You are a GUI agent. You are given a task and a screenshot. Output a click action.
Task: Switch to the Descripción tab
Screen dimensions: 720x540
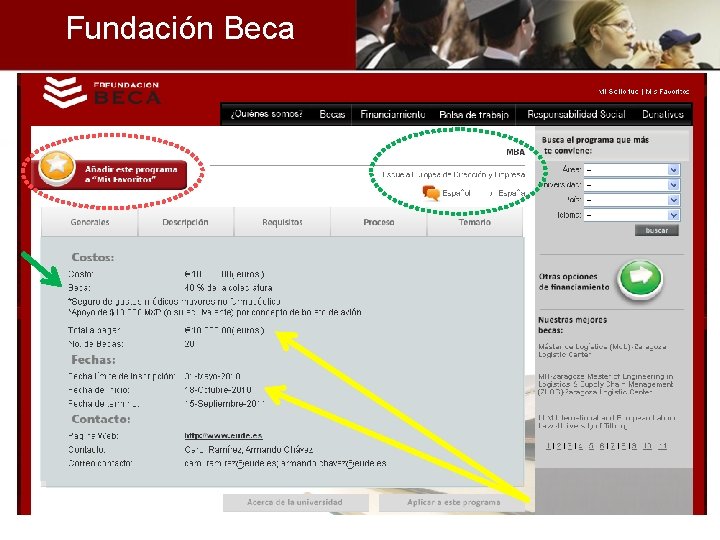point(186,222)
